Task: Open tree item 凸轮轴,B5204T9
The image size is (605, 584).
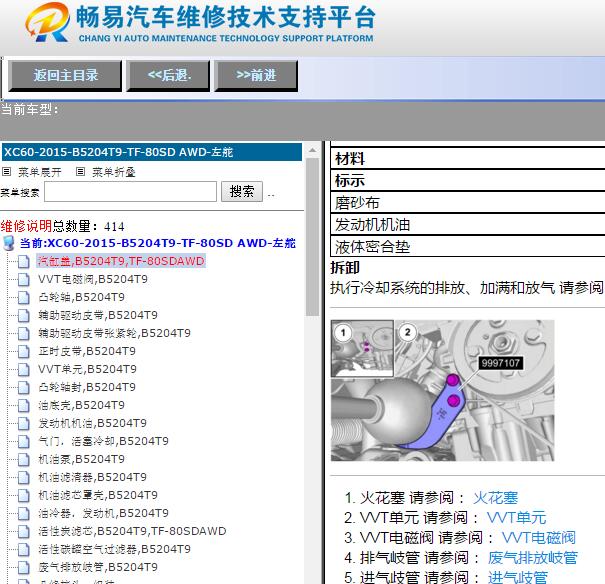Action: (81, 297)
